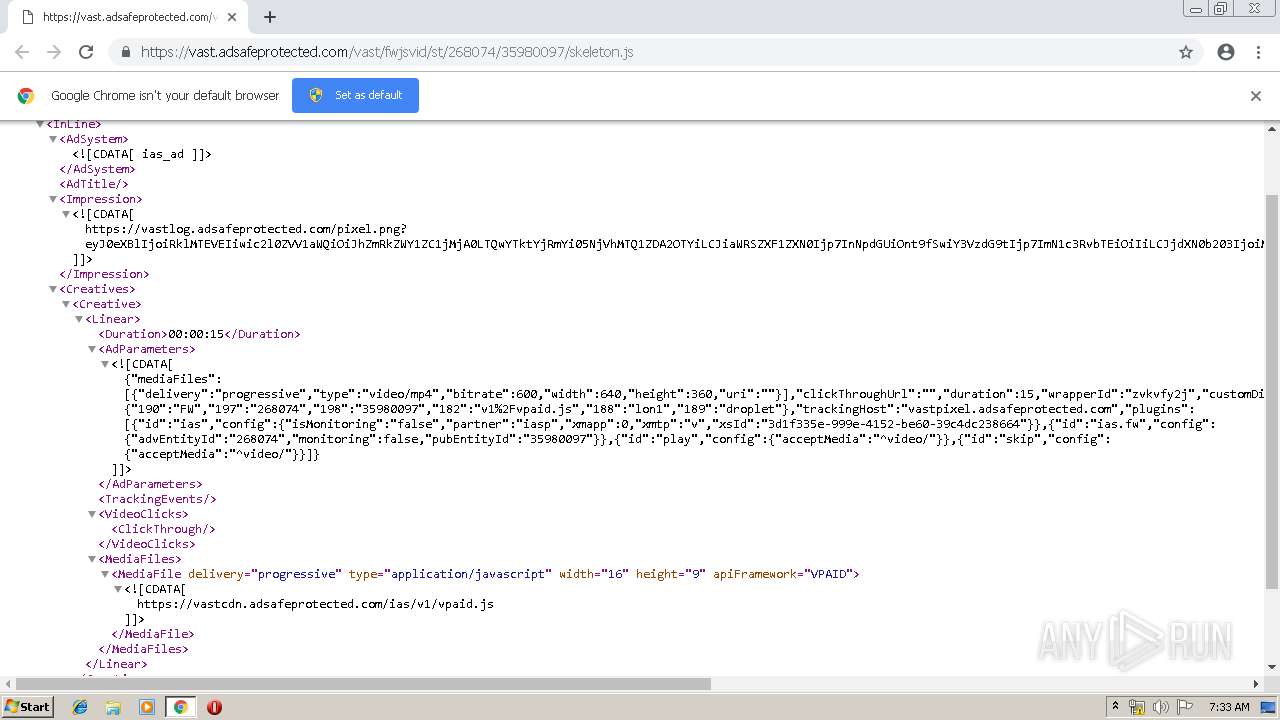Click the scroll up arrow

pyautogui.click(x=1272, y=127)
